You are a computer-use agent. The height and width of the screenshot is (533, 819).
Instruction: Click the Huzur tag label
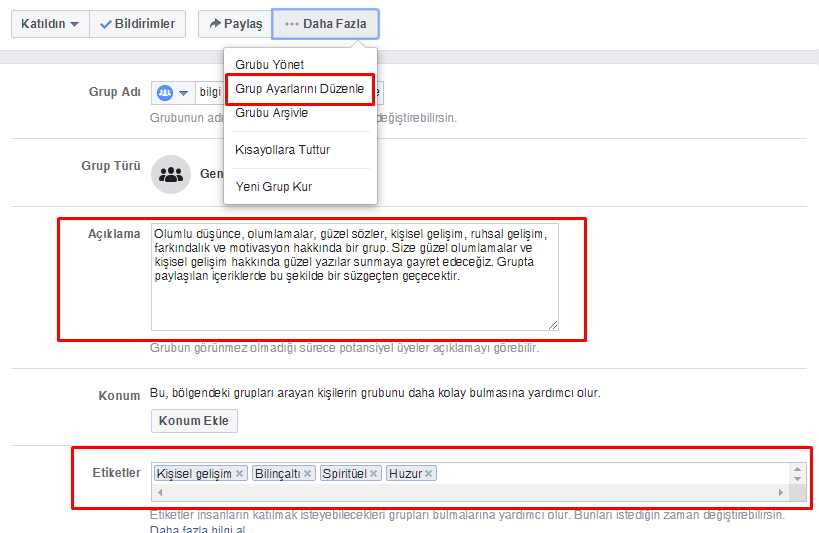coord(405,473)
